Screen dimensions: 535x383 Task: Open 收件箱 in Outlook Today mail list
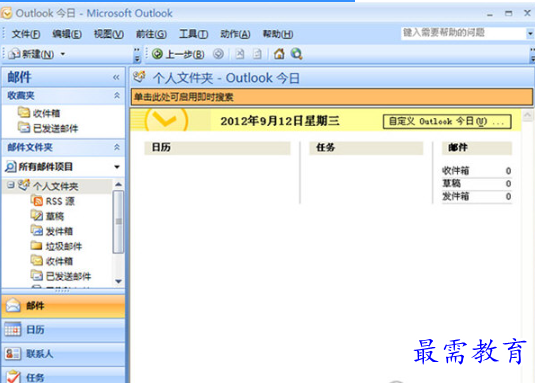[x=456, y=171]
